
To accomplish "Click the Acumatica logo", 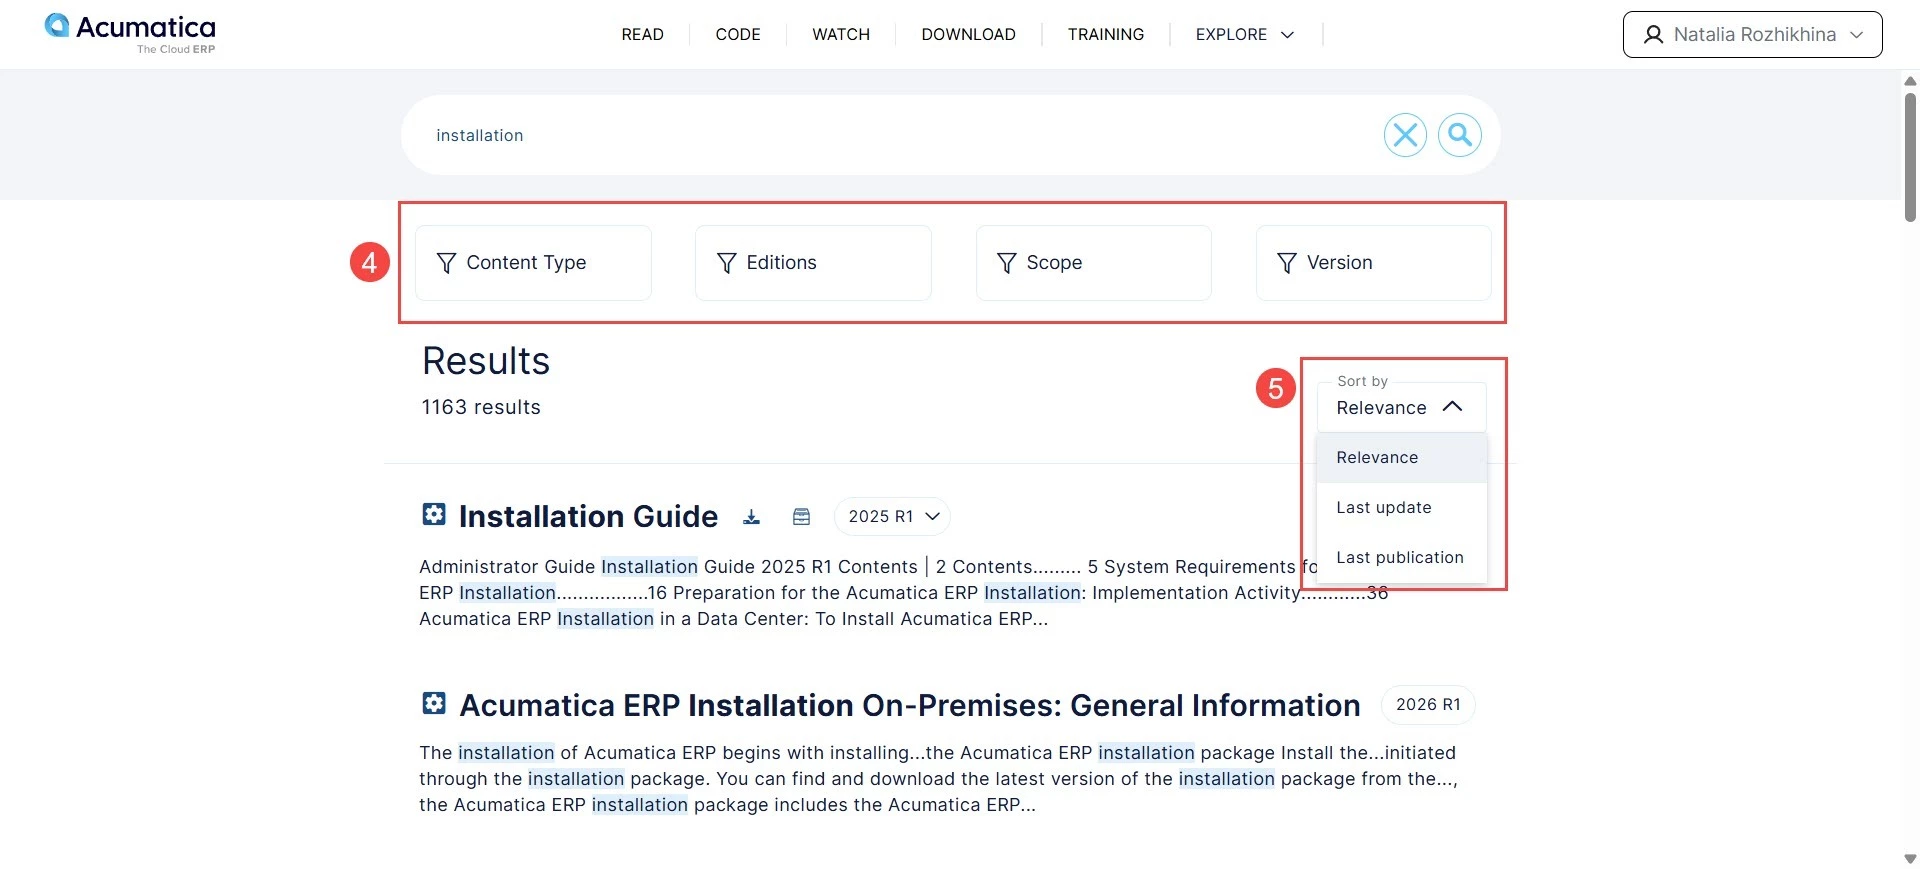I will pyautogui.click(x=130, y=33).
